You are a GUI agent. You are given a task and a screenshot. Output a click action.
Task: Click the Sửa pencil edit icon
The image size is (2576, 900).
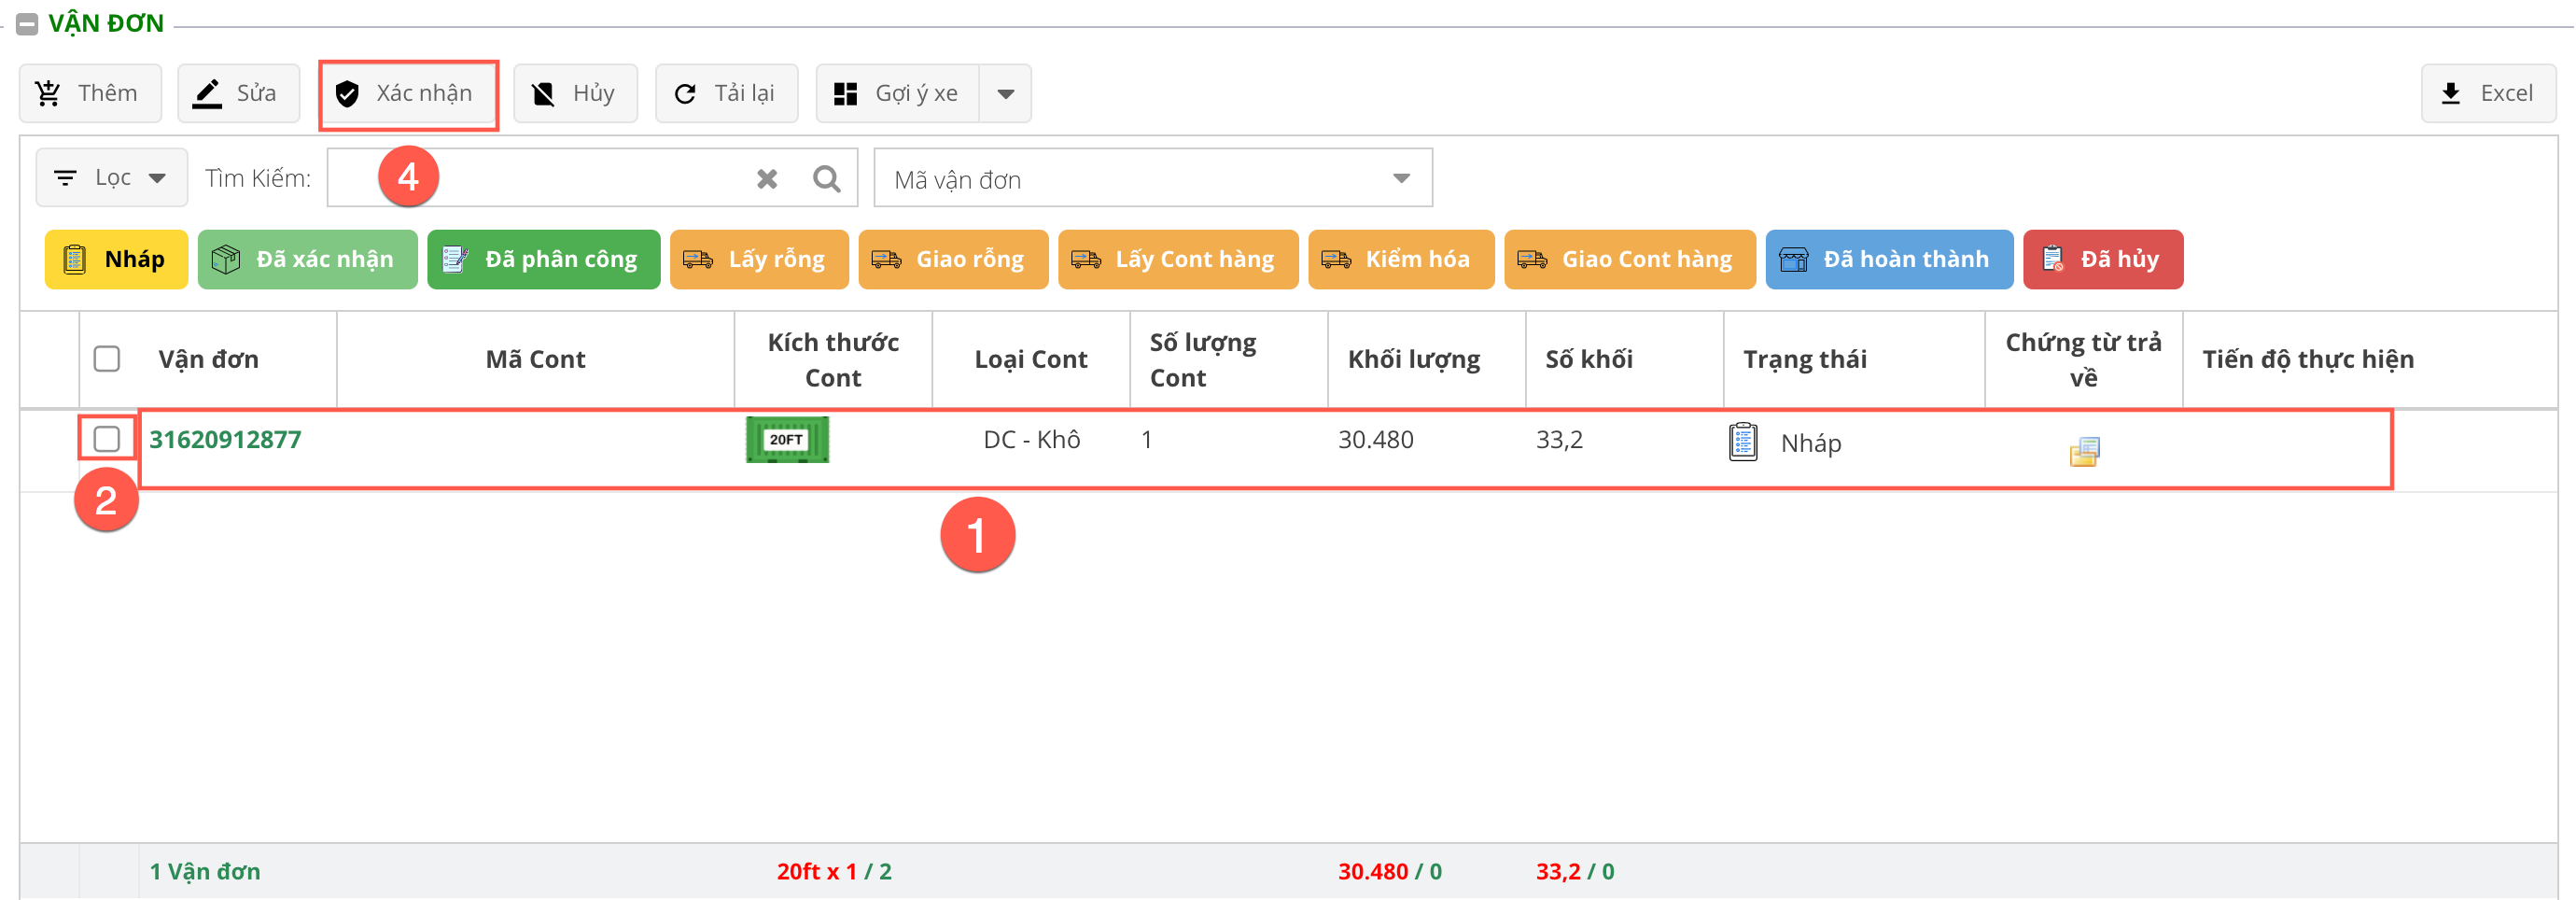point(207,94)
